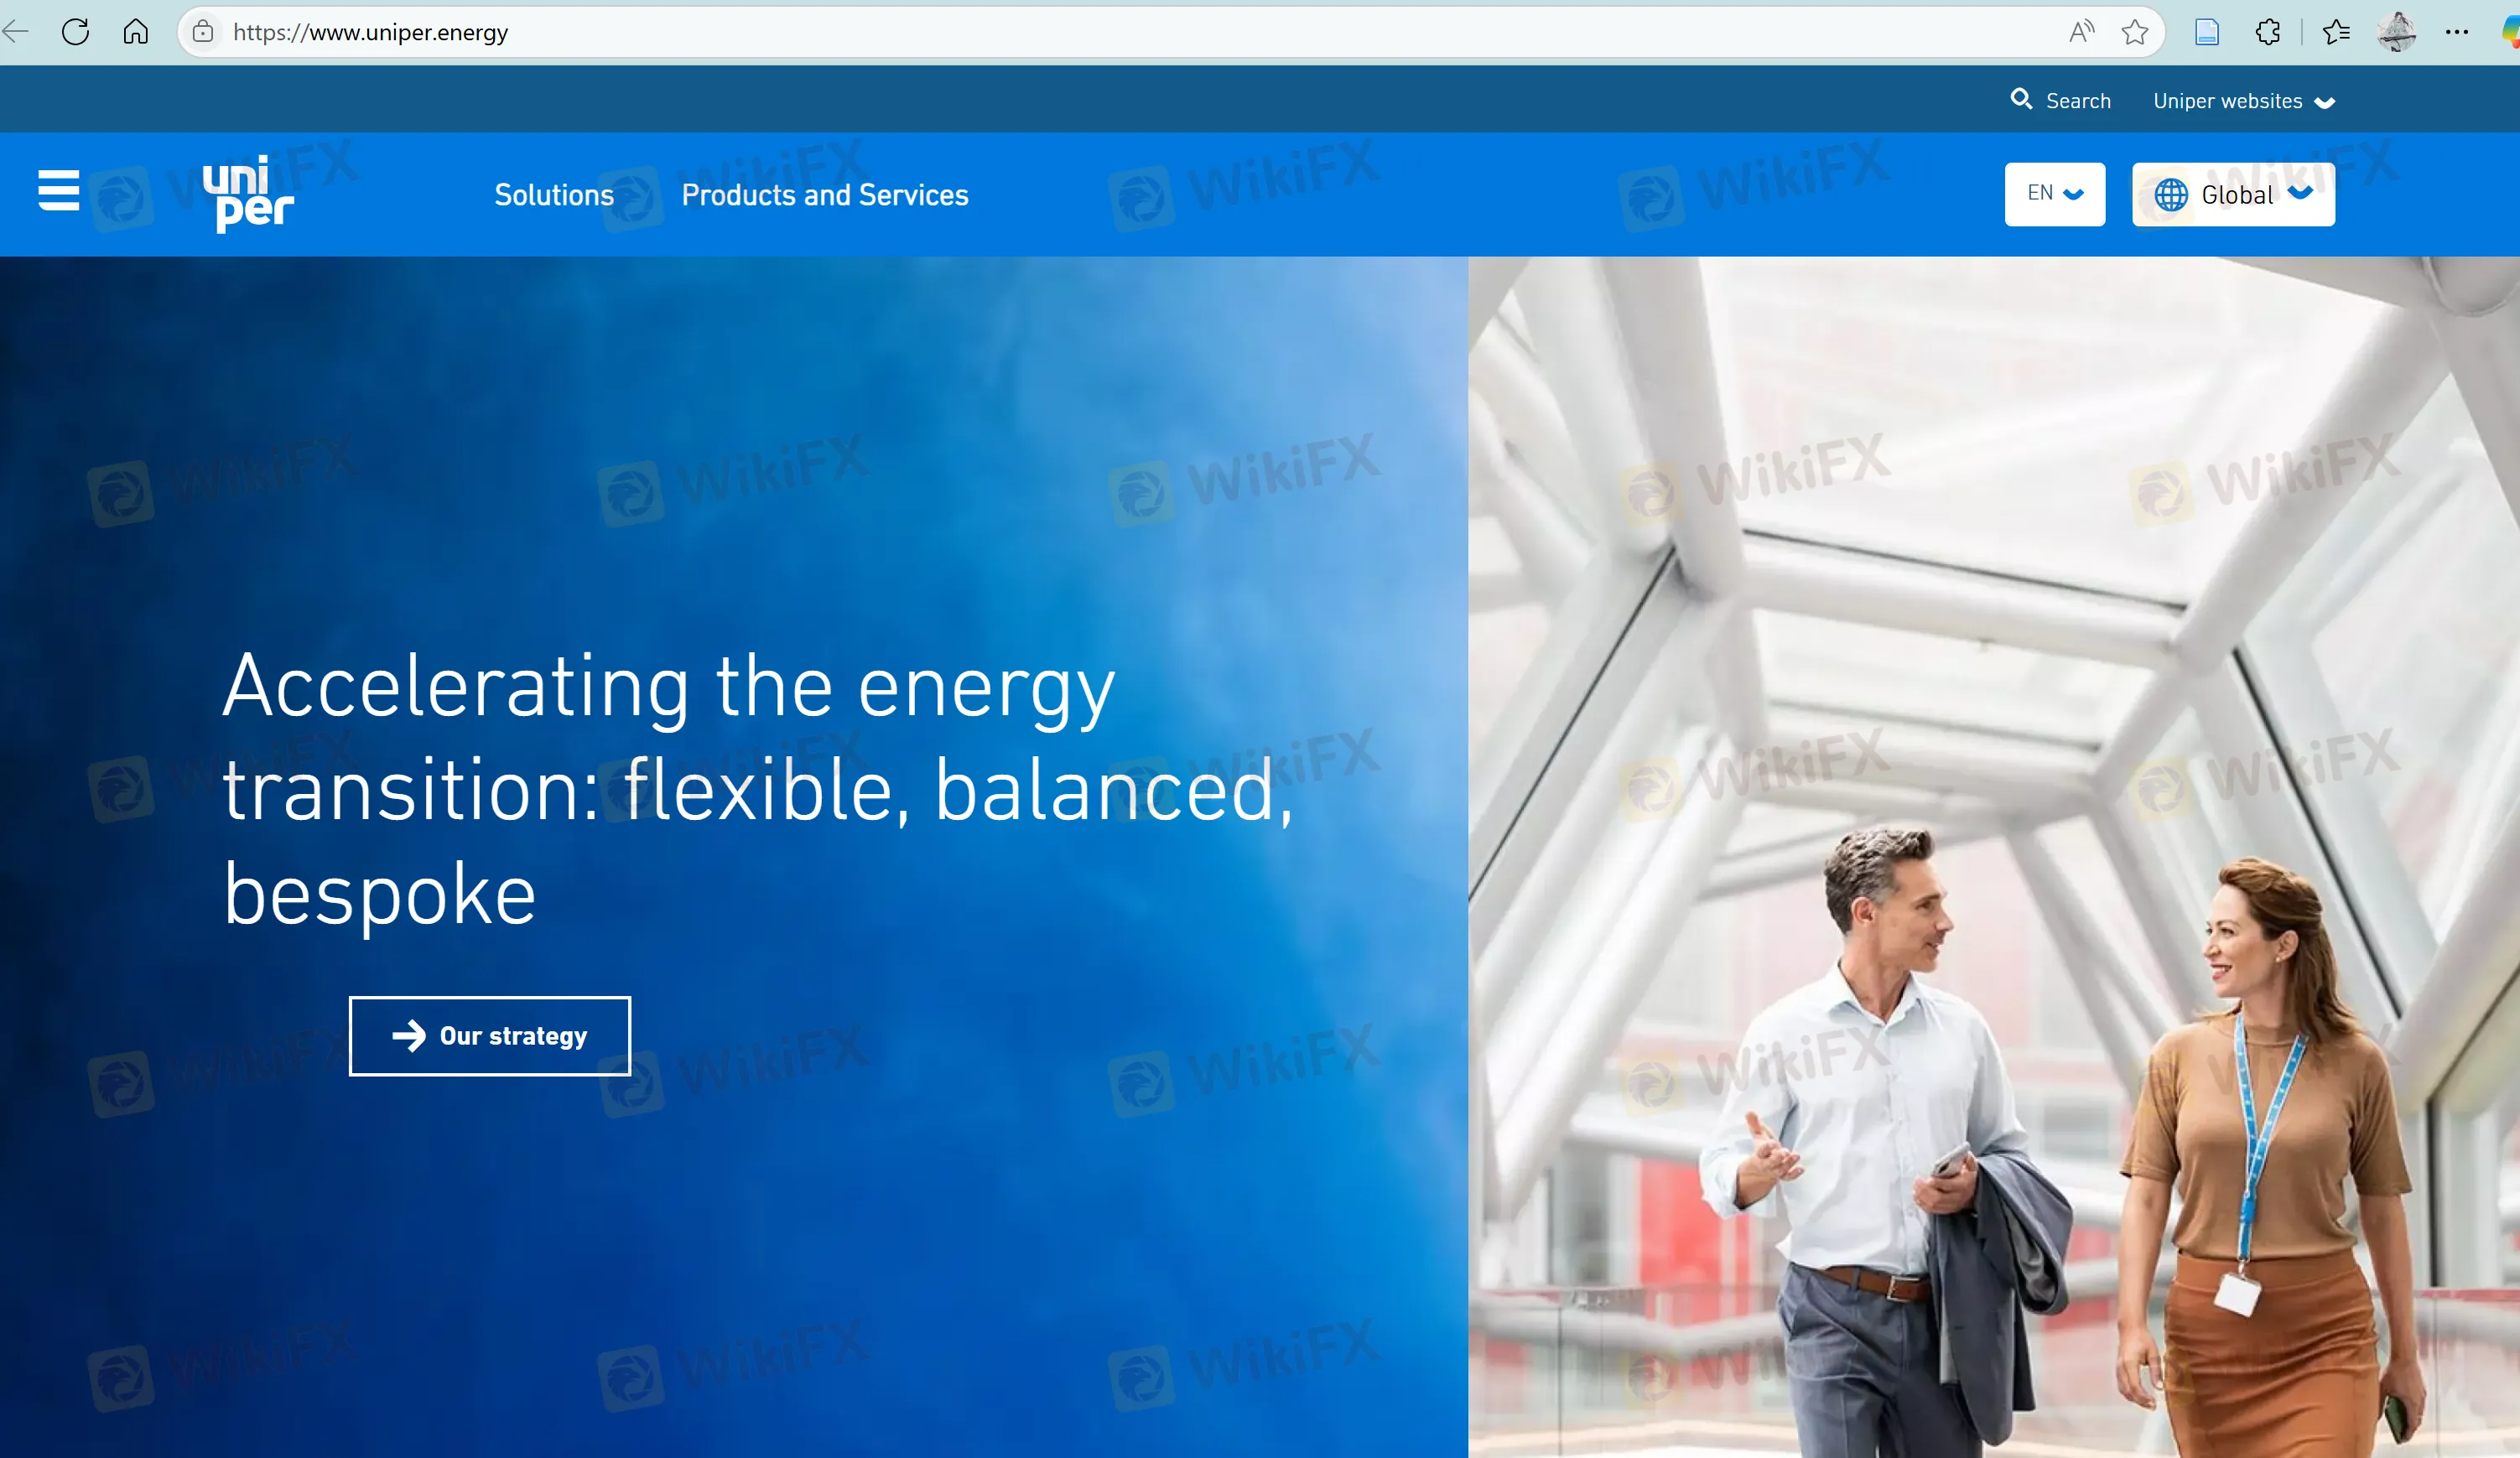Viewport: 2520px width, 1458px height.
Task: Open the browser Extensions icon
Action: (2268, 31)
